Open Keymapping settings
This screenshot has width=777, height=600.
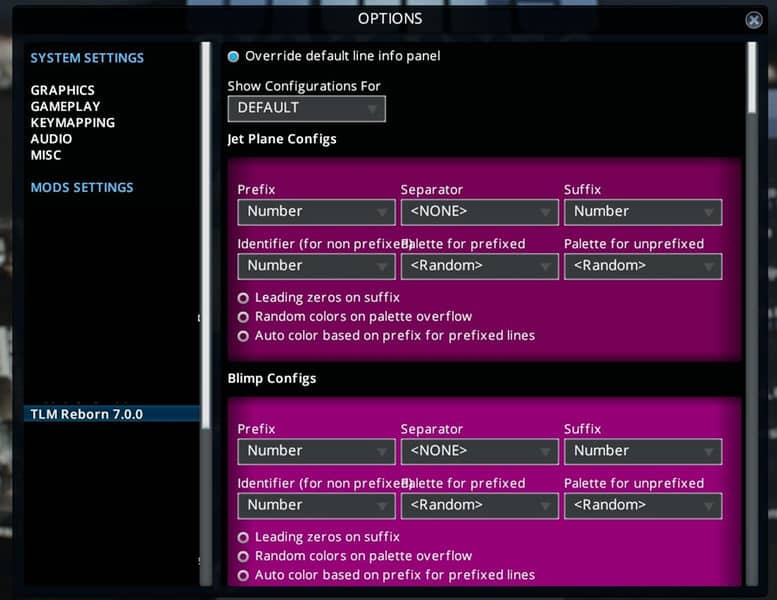click(x=72, y=123)
